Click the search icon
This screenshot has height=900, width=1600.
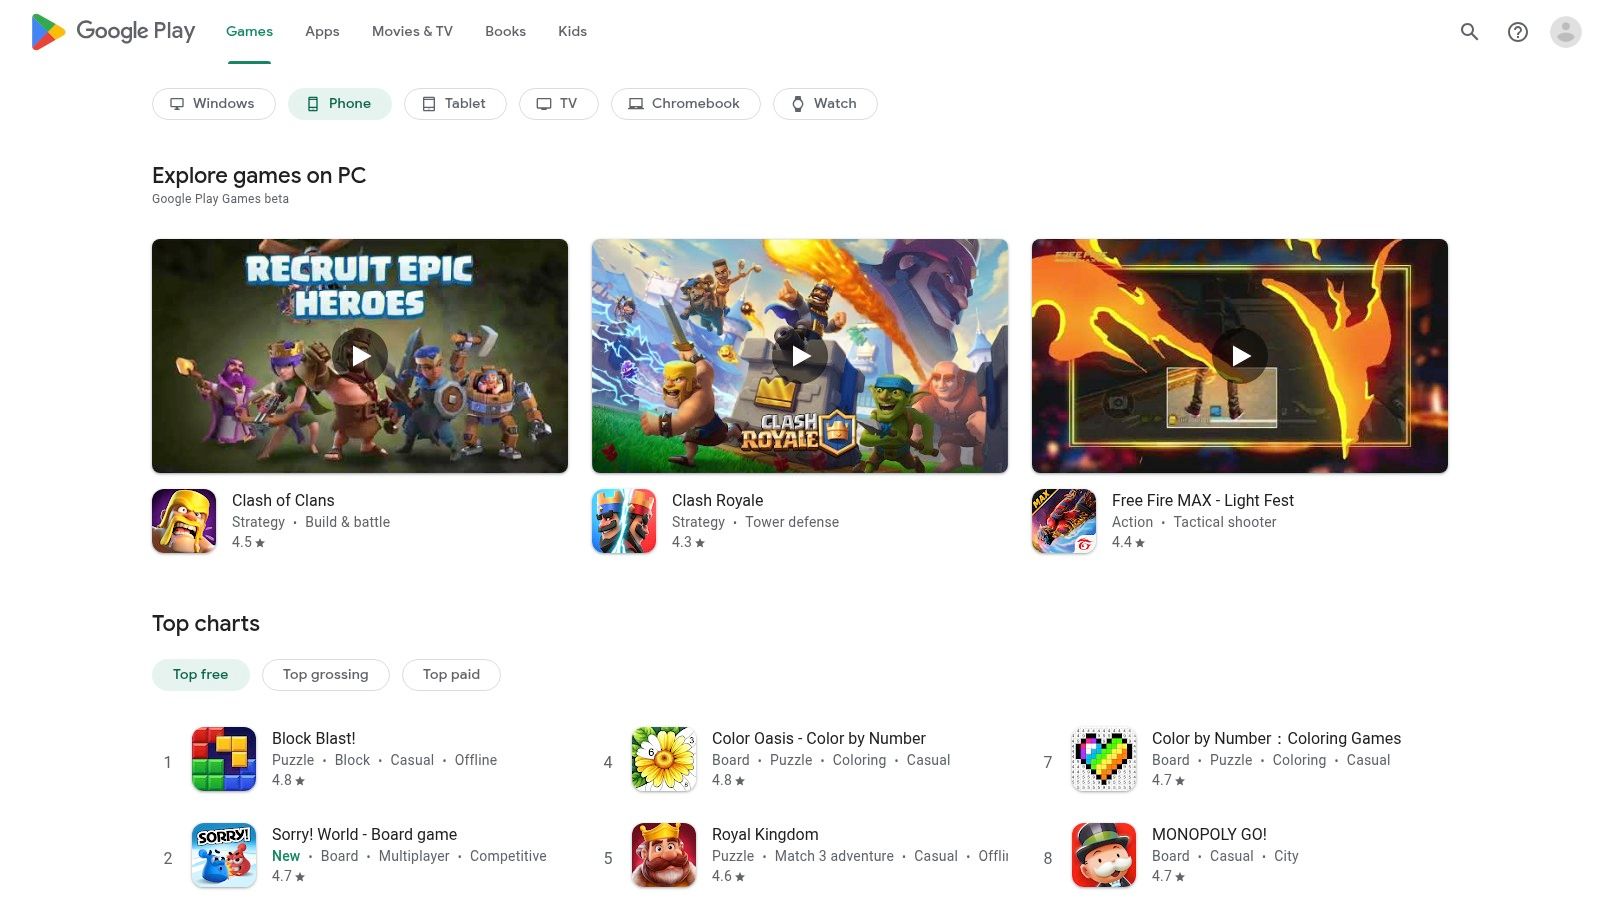pyautogui.click(x=1469, y=31)
